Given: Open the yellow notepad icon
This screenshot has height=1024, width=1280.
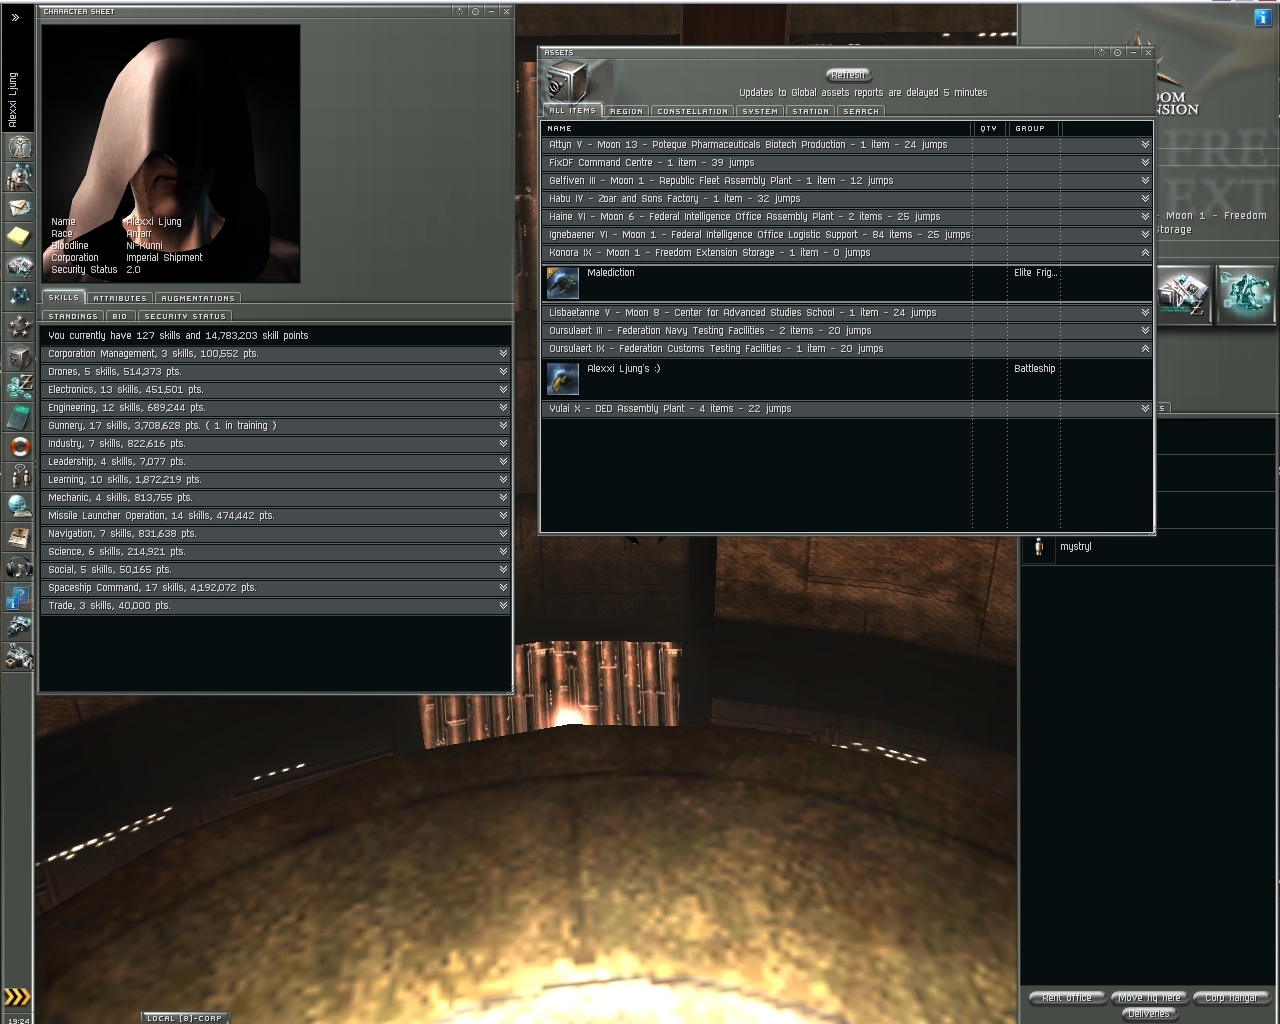Looking at the screenshot, I should coord(19,237).
